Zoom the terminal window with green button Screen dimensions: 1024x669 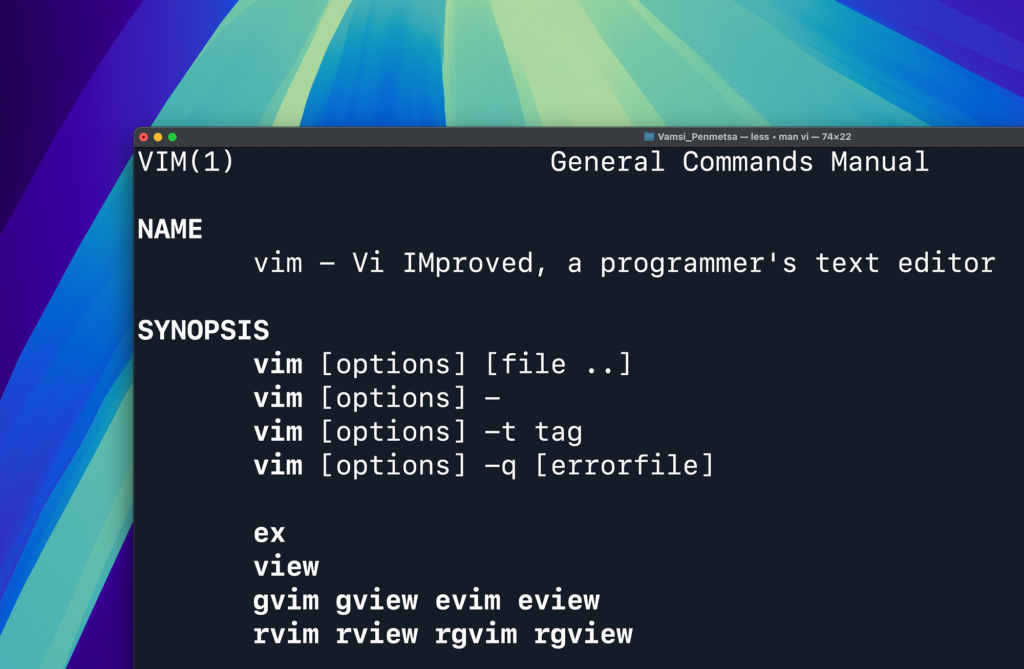172,137
